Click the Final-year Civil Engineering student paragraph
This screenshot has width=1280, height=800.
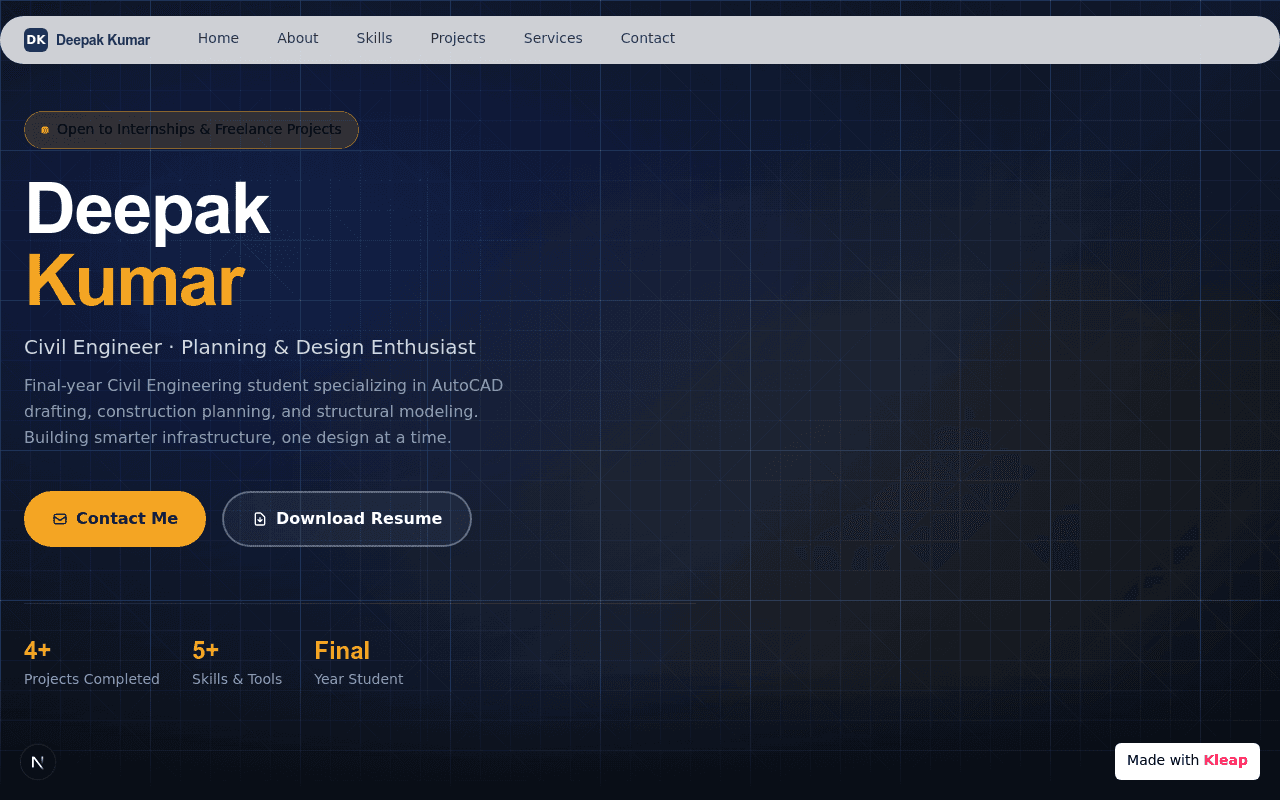pos(264,411)
